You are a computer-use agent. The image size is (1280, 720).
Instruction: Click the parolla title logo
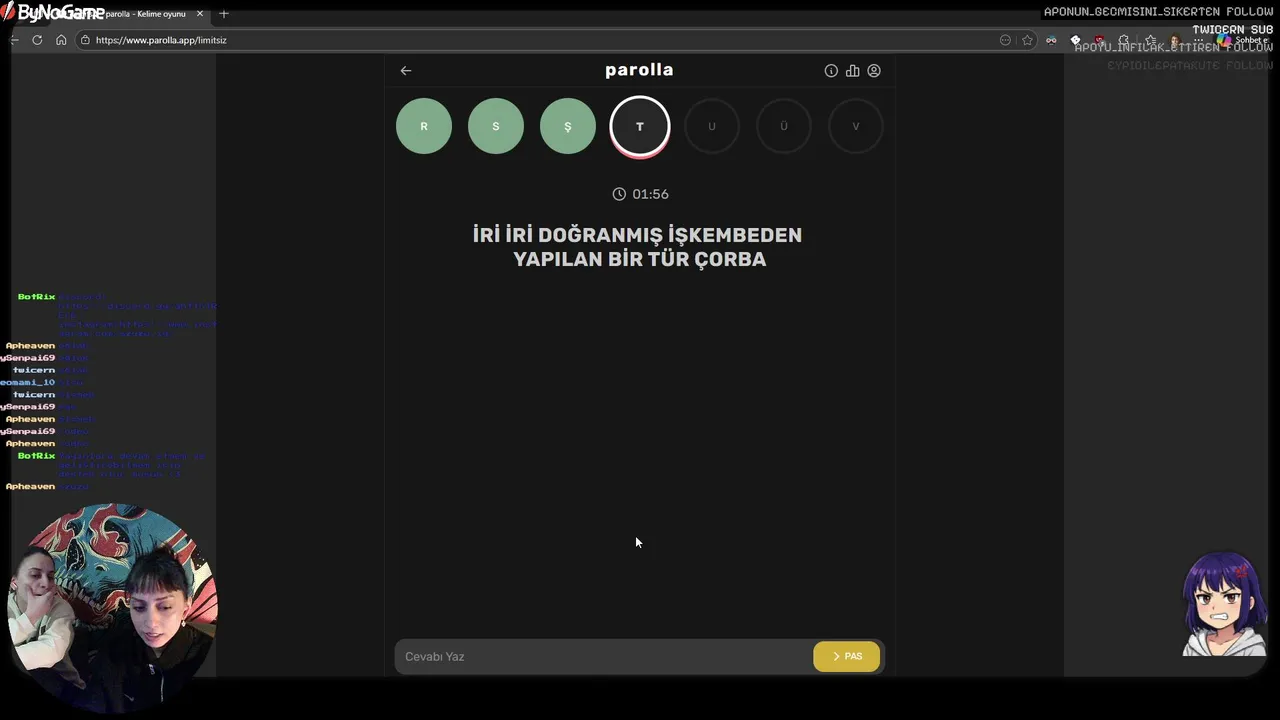point(639,70)
